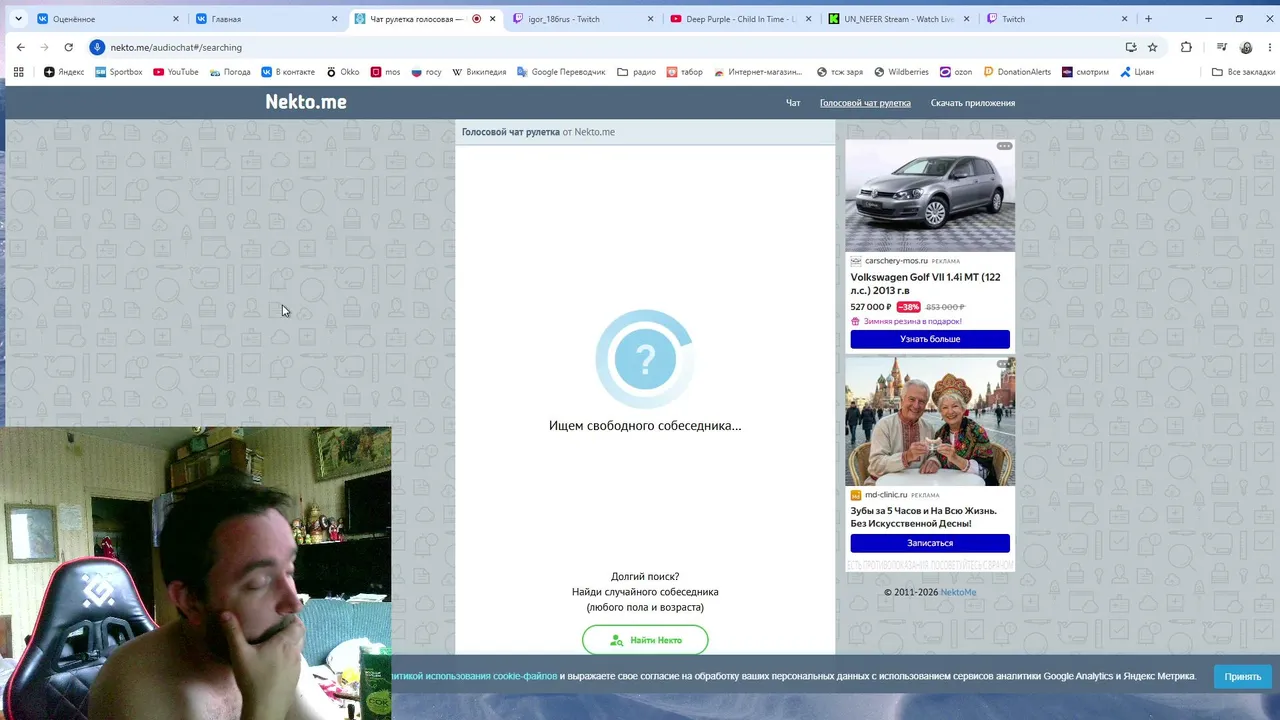
Task: Open the Интернет-магазин bookmark
Action: (757, 72)
